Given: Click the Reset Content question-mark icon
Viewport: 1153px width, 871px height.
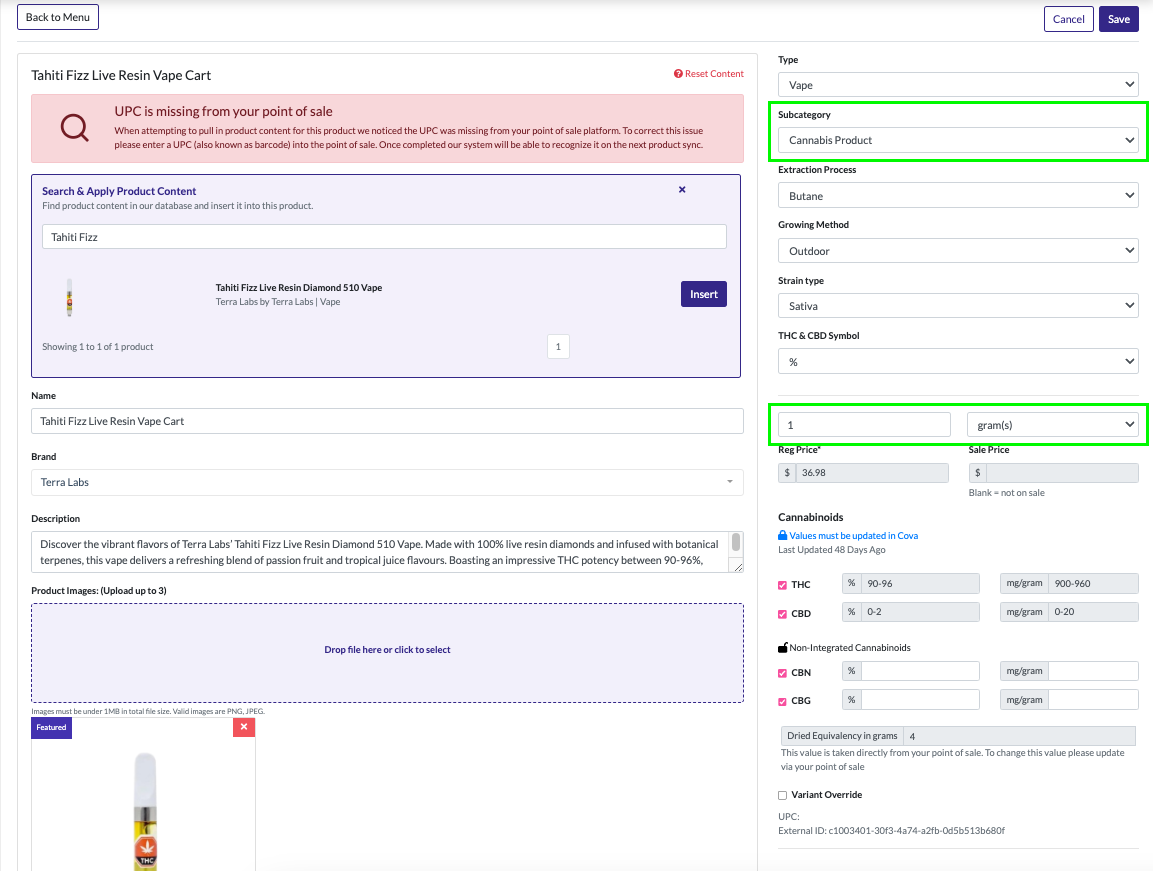Looking at the screenshot, I should (x=678, y=74).
